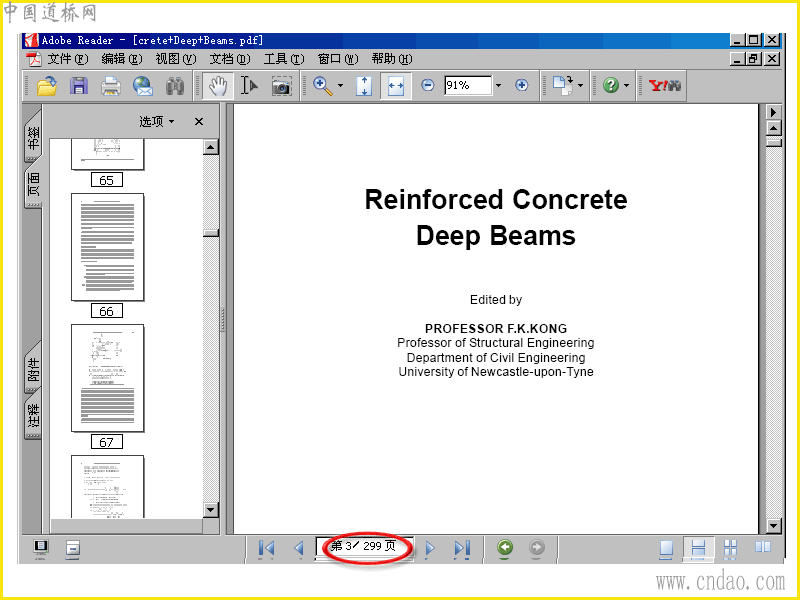Minimize the document window in the menu bar

737,59
